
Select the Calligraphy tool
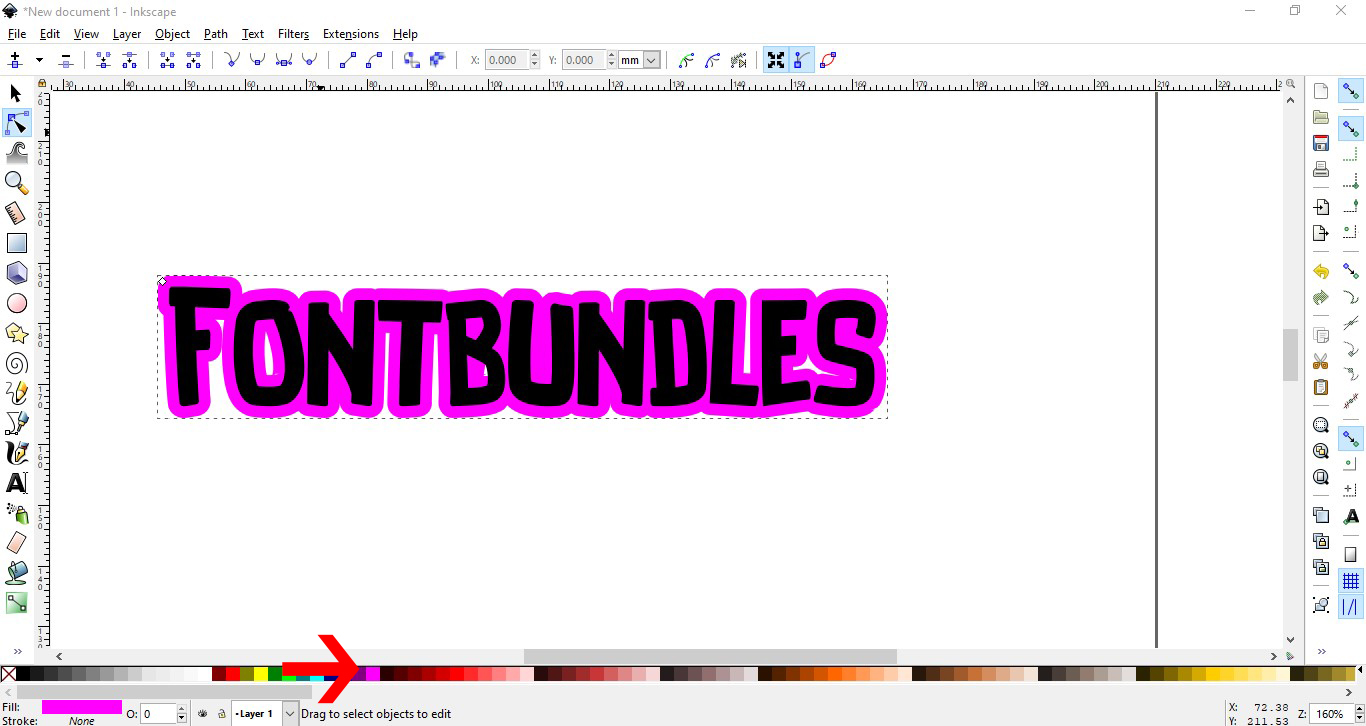(16, 453)
